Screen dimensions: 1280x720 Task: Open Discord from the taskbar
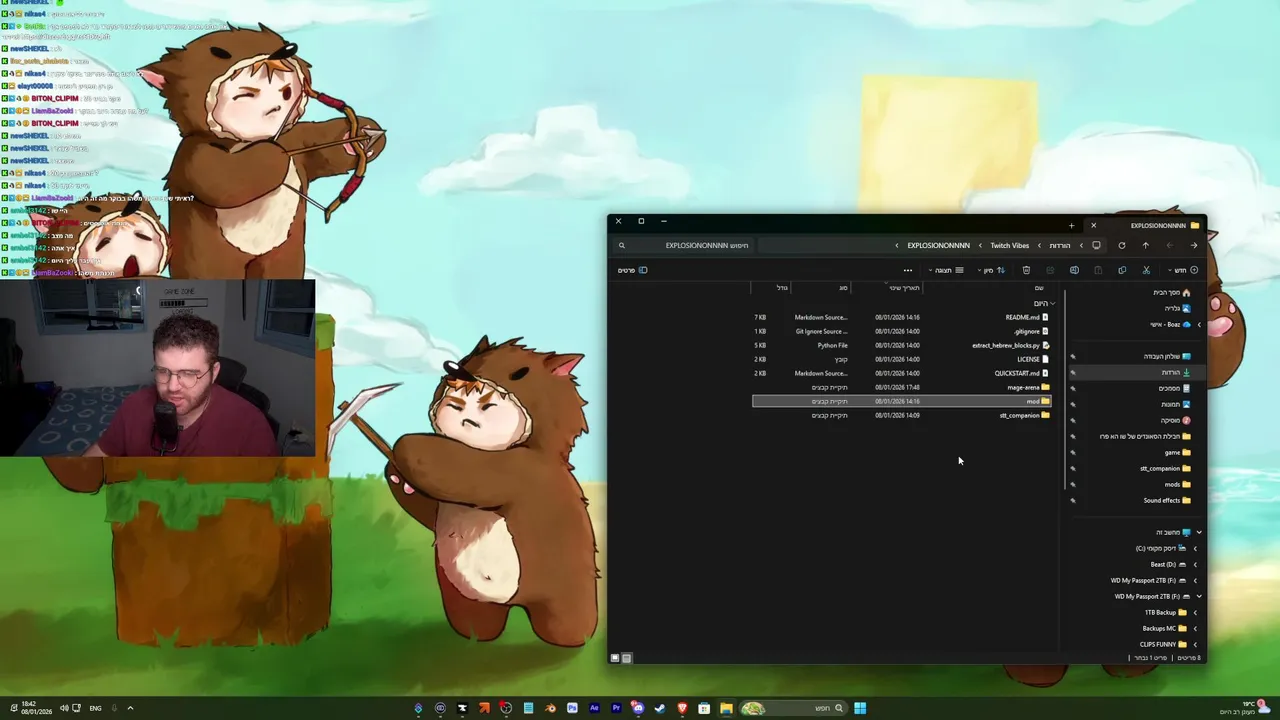click(638, 708)
